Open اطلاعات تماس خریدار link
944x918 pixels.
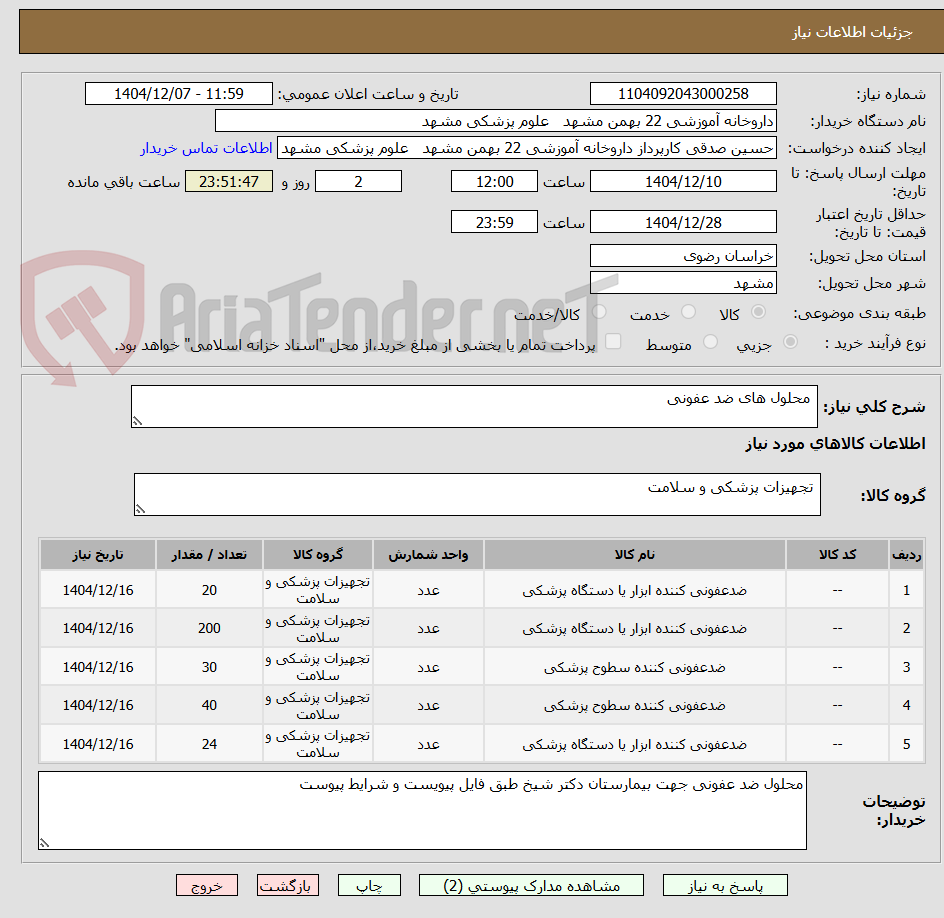tap(206, 148)
